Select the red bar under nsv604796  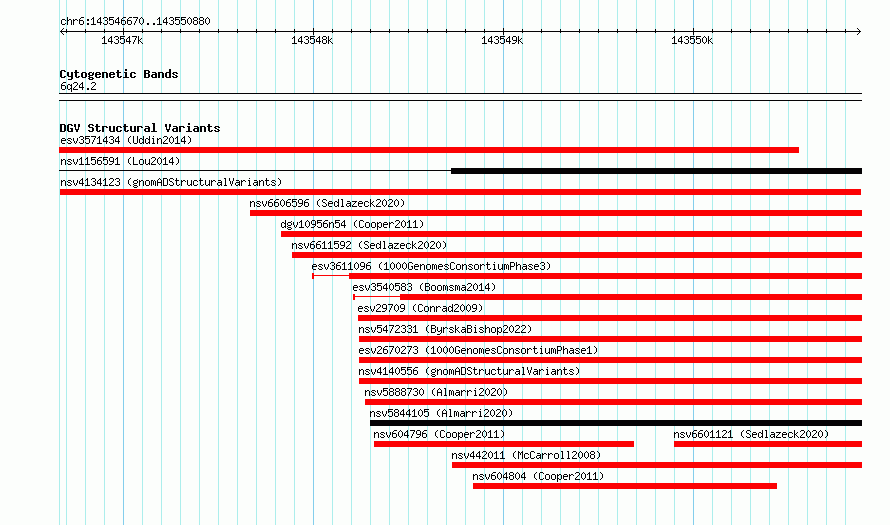point(504,444)
